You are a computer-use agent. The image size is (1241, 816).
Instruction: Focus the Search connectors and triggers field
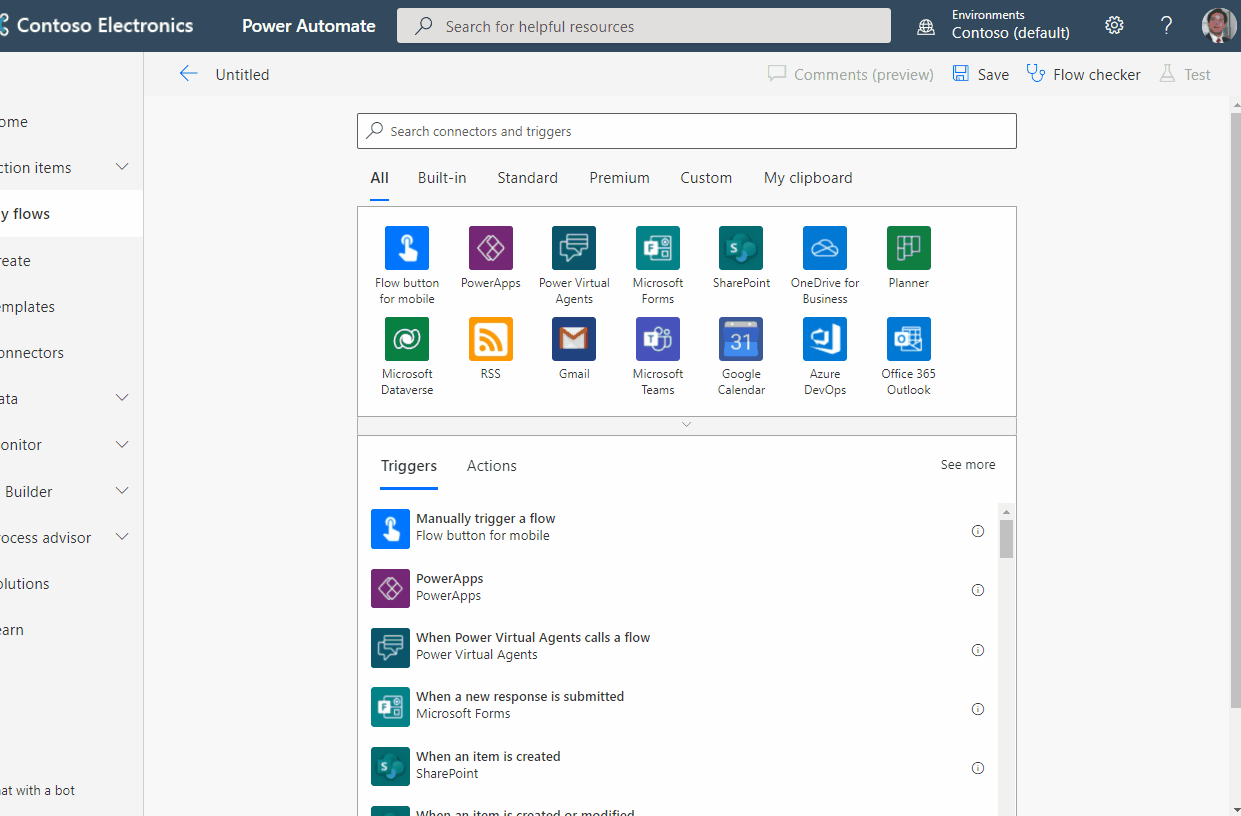686,131
